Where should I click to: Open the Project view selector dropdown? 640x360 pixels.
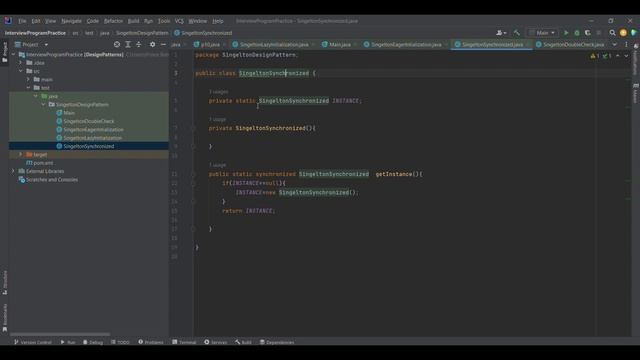31,44
